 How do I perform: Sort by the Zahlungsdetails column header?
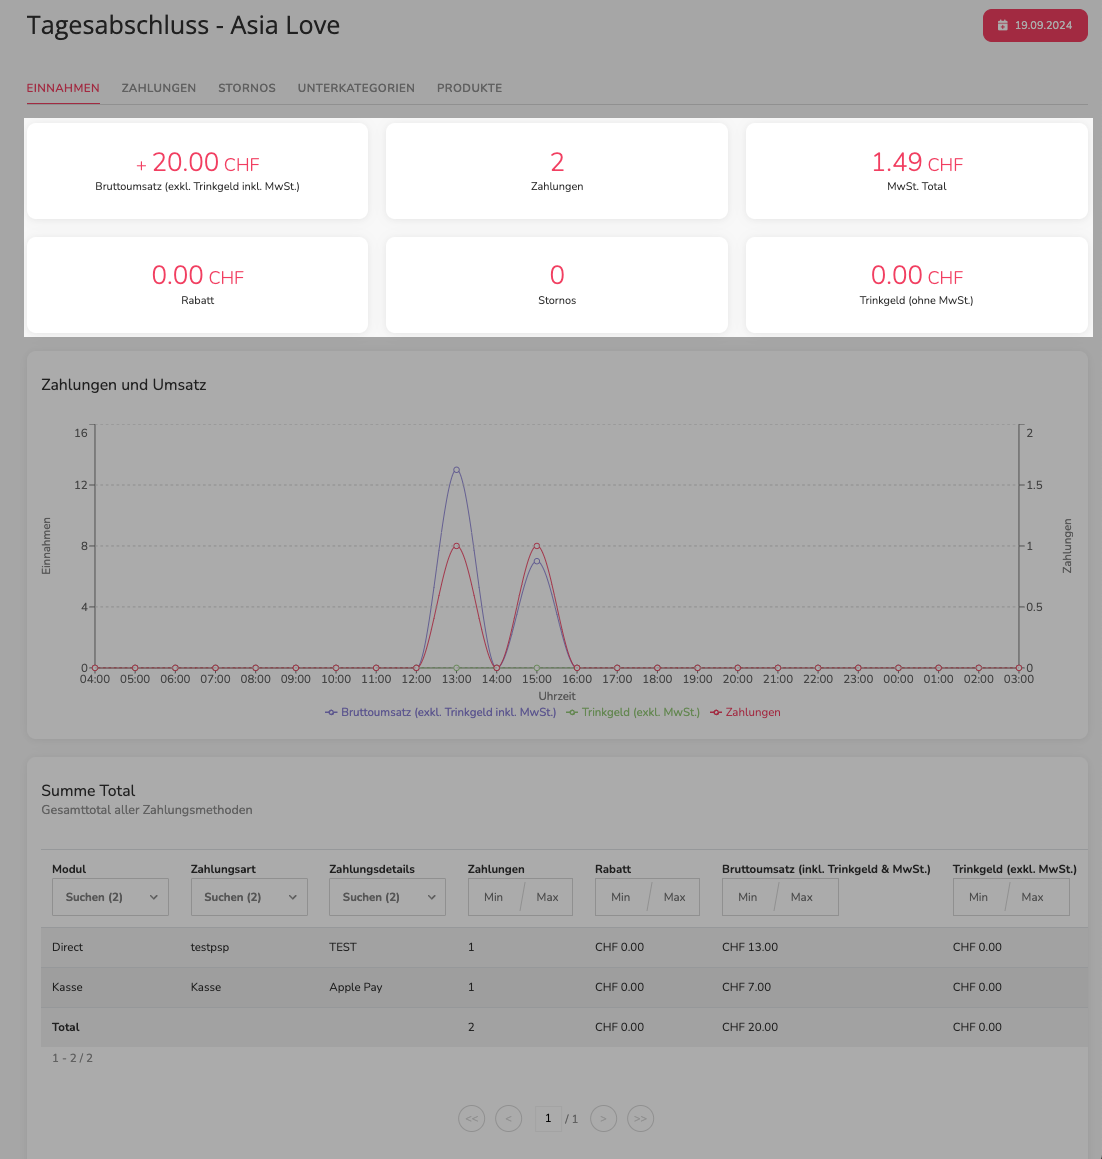(372, 869)
